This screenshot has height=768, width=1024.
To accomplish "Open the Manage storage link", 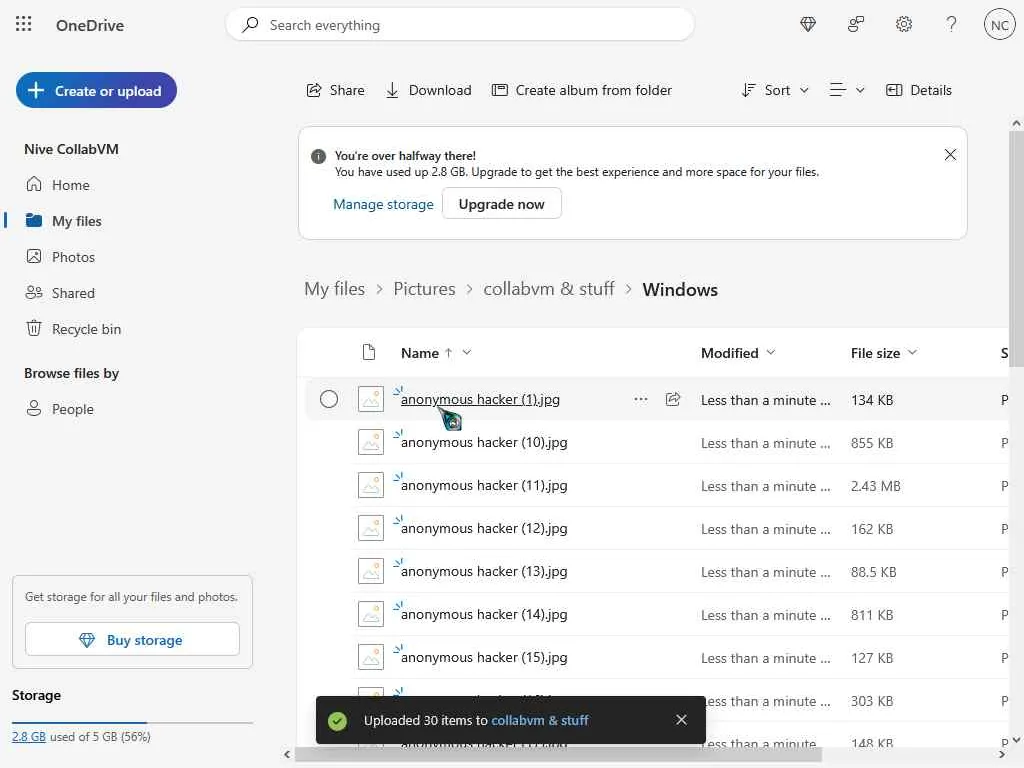I will [x=383, y=204].
